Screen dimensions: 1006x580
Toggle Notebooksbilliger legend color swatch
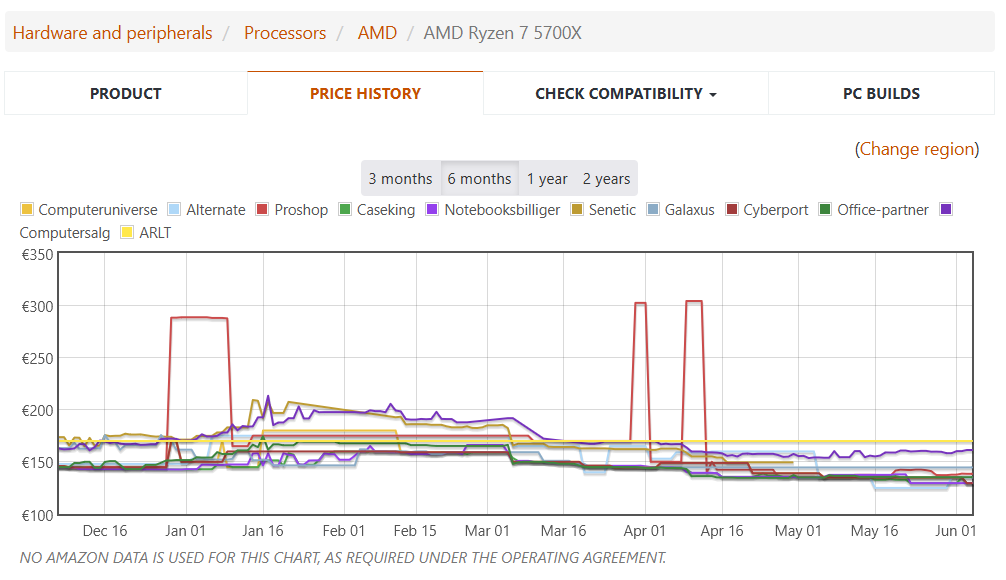pyautogui.click(x=432, y=209)
